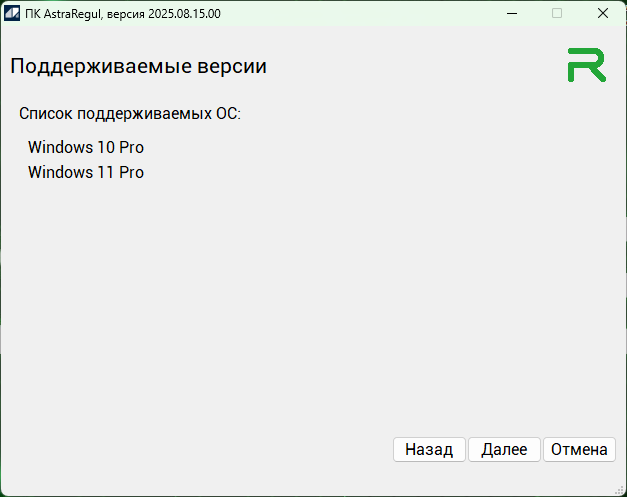Close the AstraRegul installer window

coord(603,13)
